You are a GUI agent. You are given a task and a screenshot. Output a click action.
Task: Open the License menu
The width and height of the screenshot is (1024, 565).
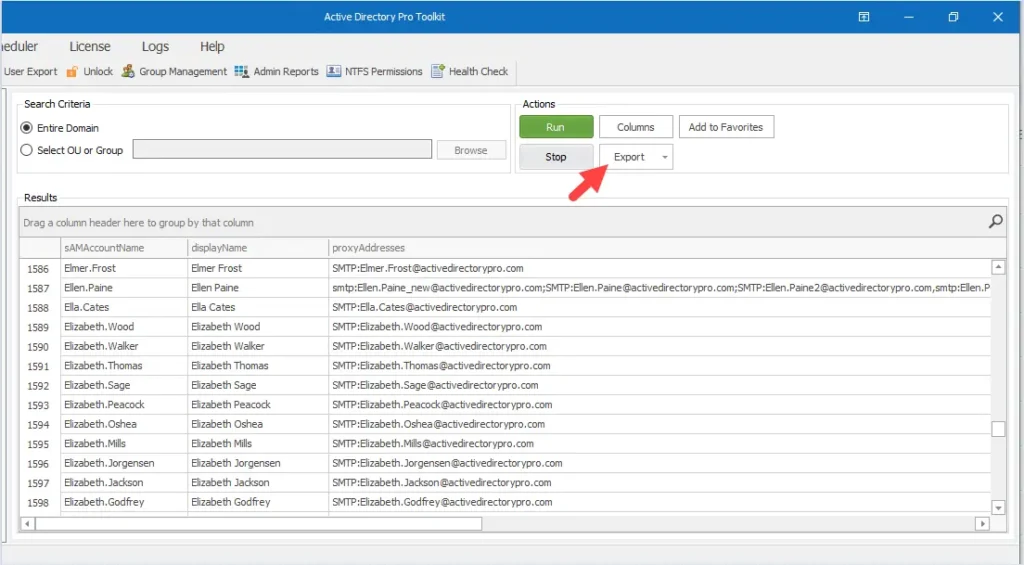pyautogui.click(x=89, y=46)
